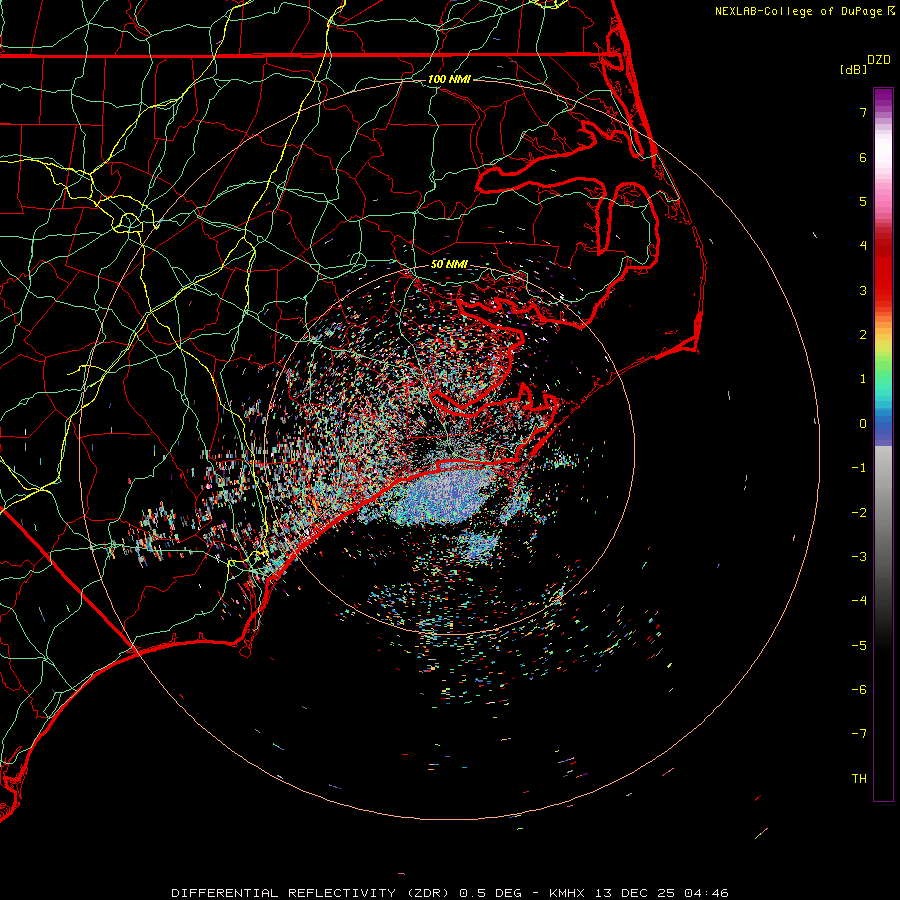Click the TH threshold label on legend
The image size is (900, 900).
click(859, 779)
